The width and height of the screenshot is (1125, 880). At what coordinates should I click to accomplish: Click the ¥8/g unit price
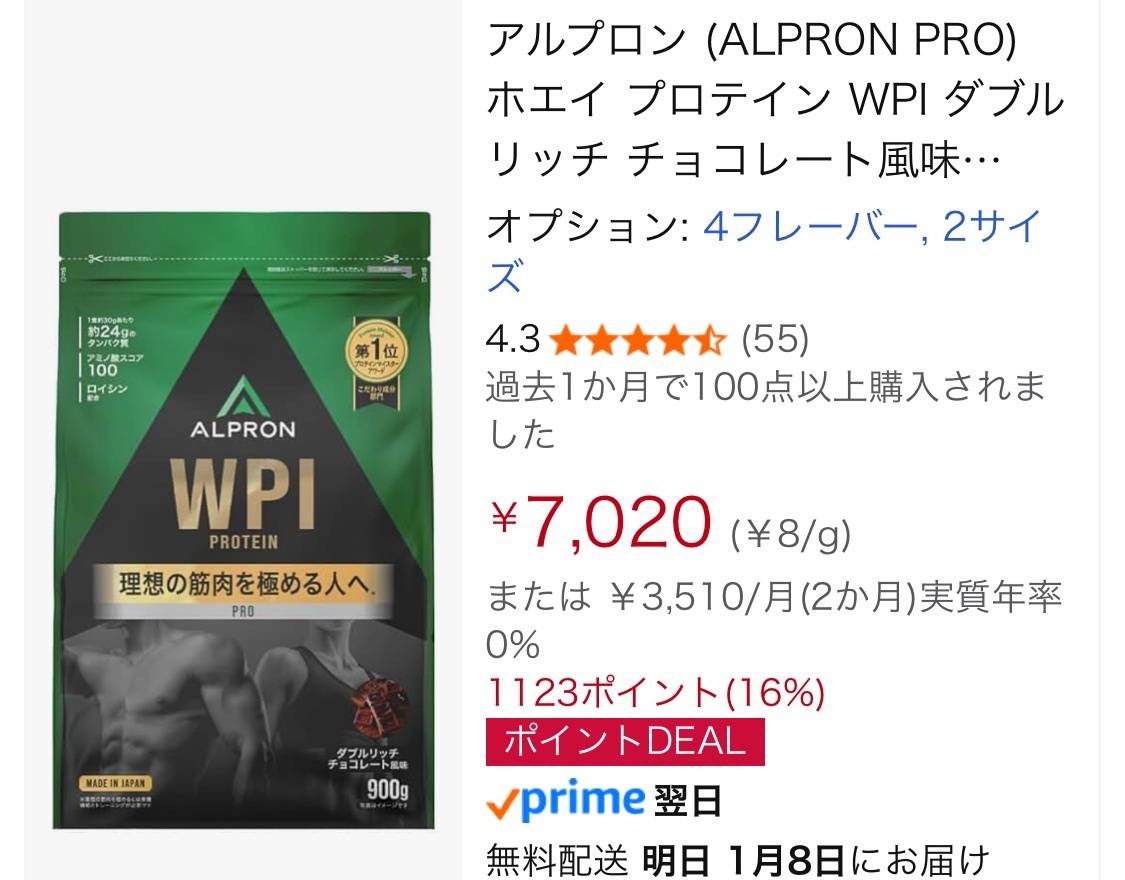click(791, 534)
